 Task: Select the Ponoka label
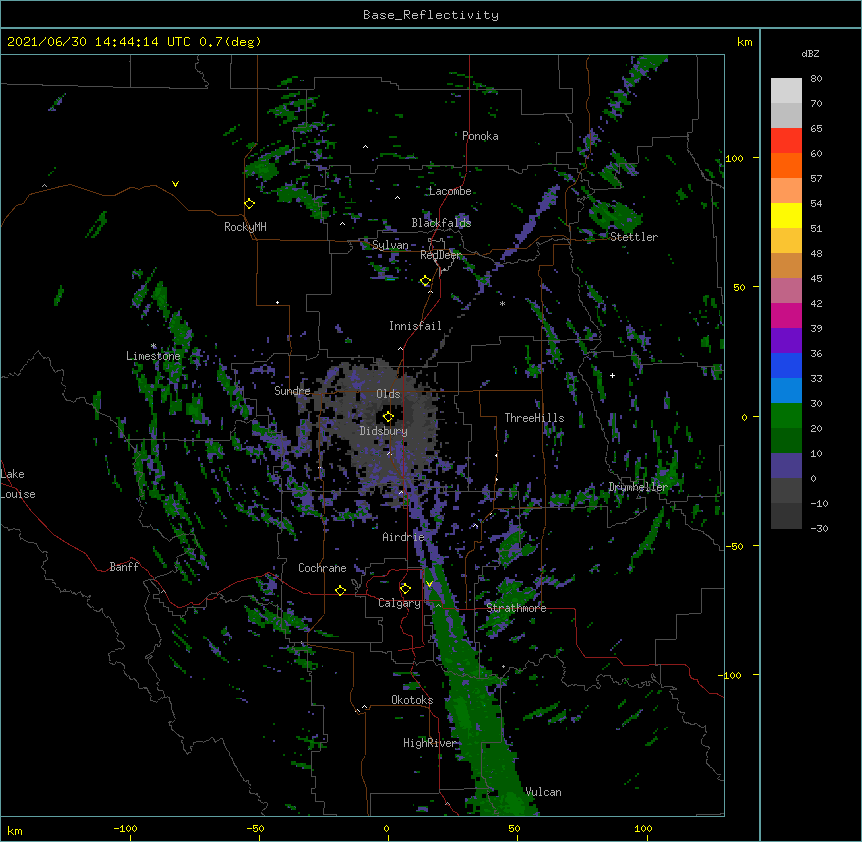coord(480,136)
